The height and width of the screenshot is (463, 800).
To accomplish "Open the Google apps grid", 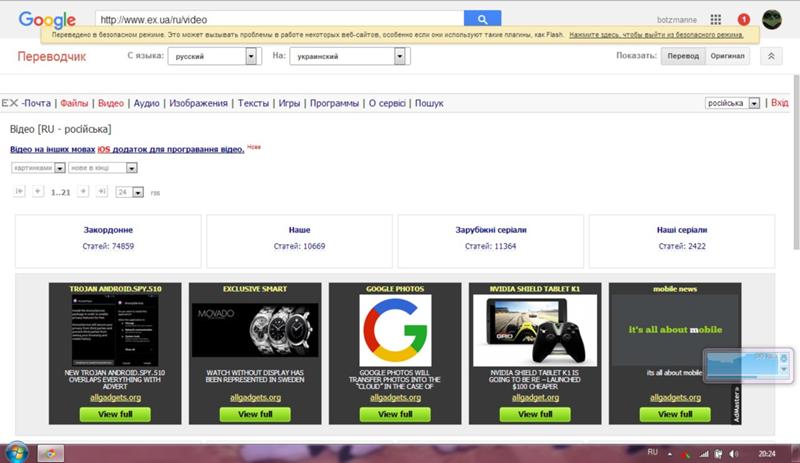I will [x=715, y=19].
